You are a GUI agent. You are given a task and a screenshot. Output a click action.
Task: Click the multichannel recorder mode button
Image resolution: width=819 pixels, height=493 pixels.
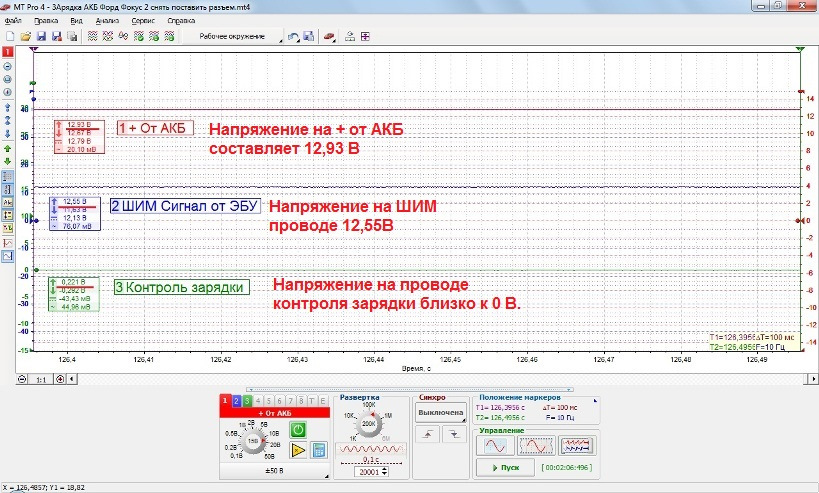(x=577, y=446)
